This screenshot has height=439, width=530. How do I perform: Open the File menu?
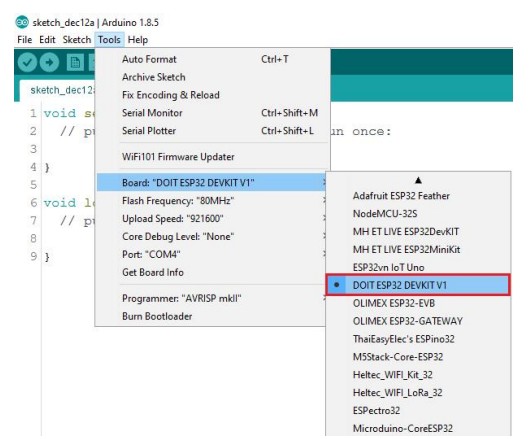click(x=25, y=40)
